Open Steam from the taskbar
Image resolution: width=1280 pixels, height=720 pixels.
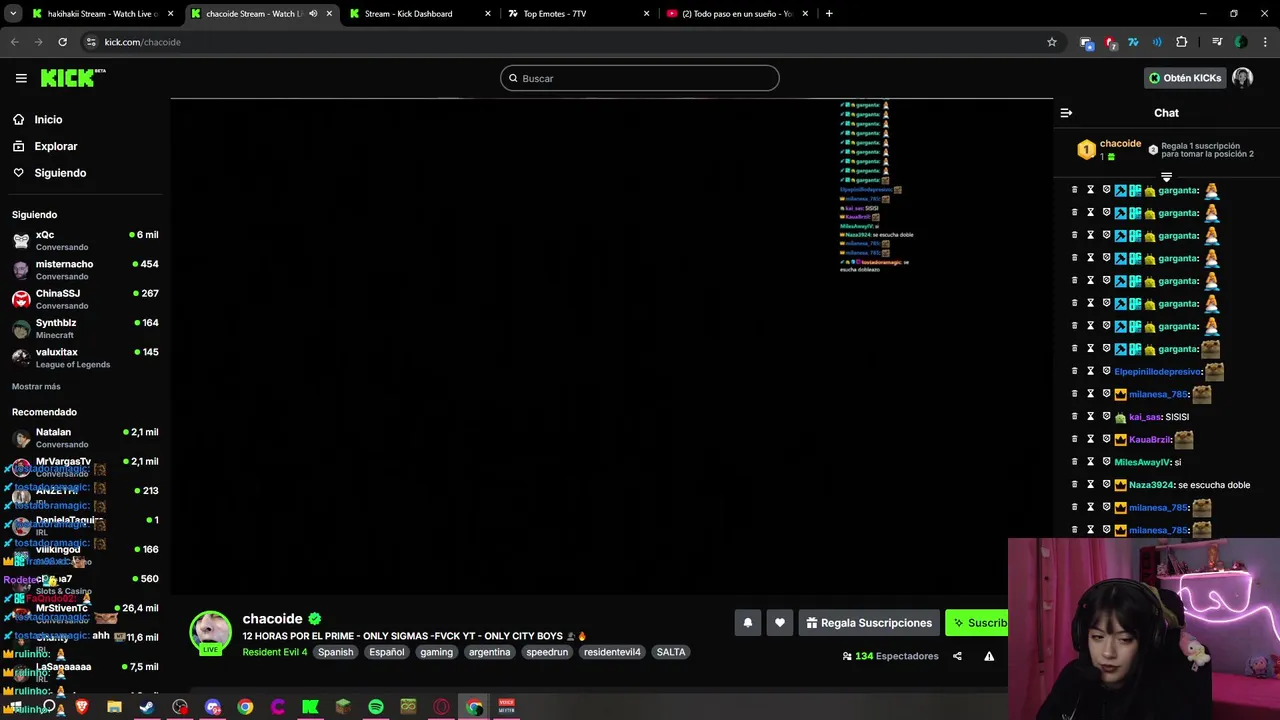(147, 707)
